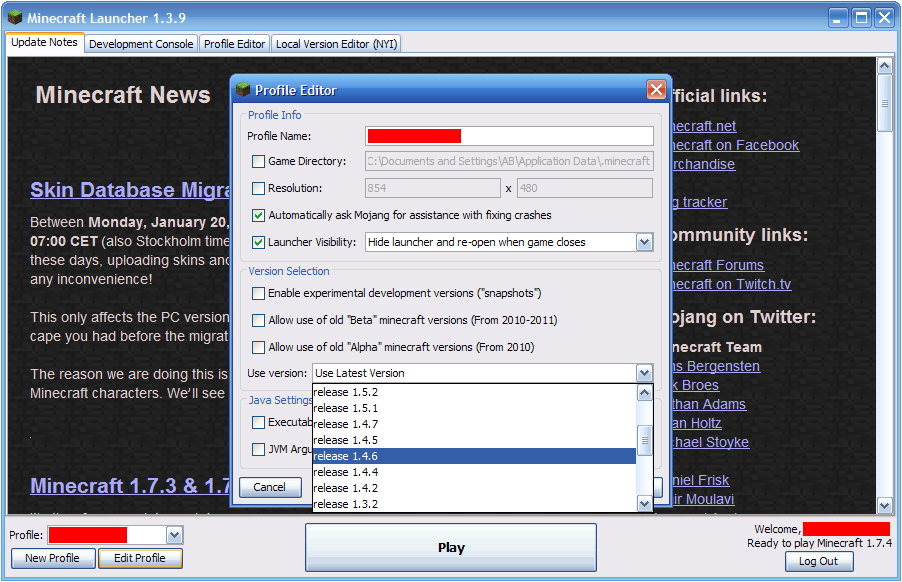The width and height of the screenshot is (902, 582).
Task: Cancel the Profile Editor dialog
Action: pos(270,488)
